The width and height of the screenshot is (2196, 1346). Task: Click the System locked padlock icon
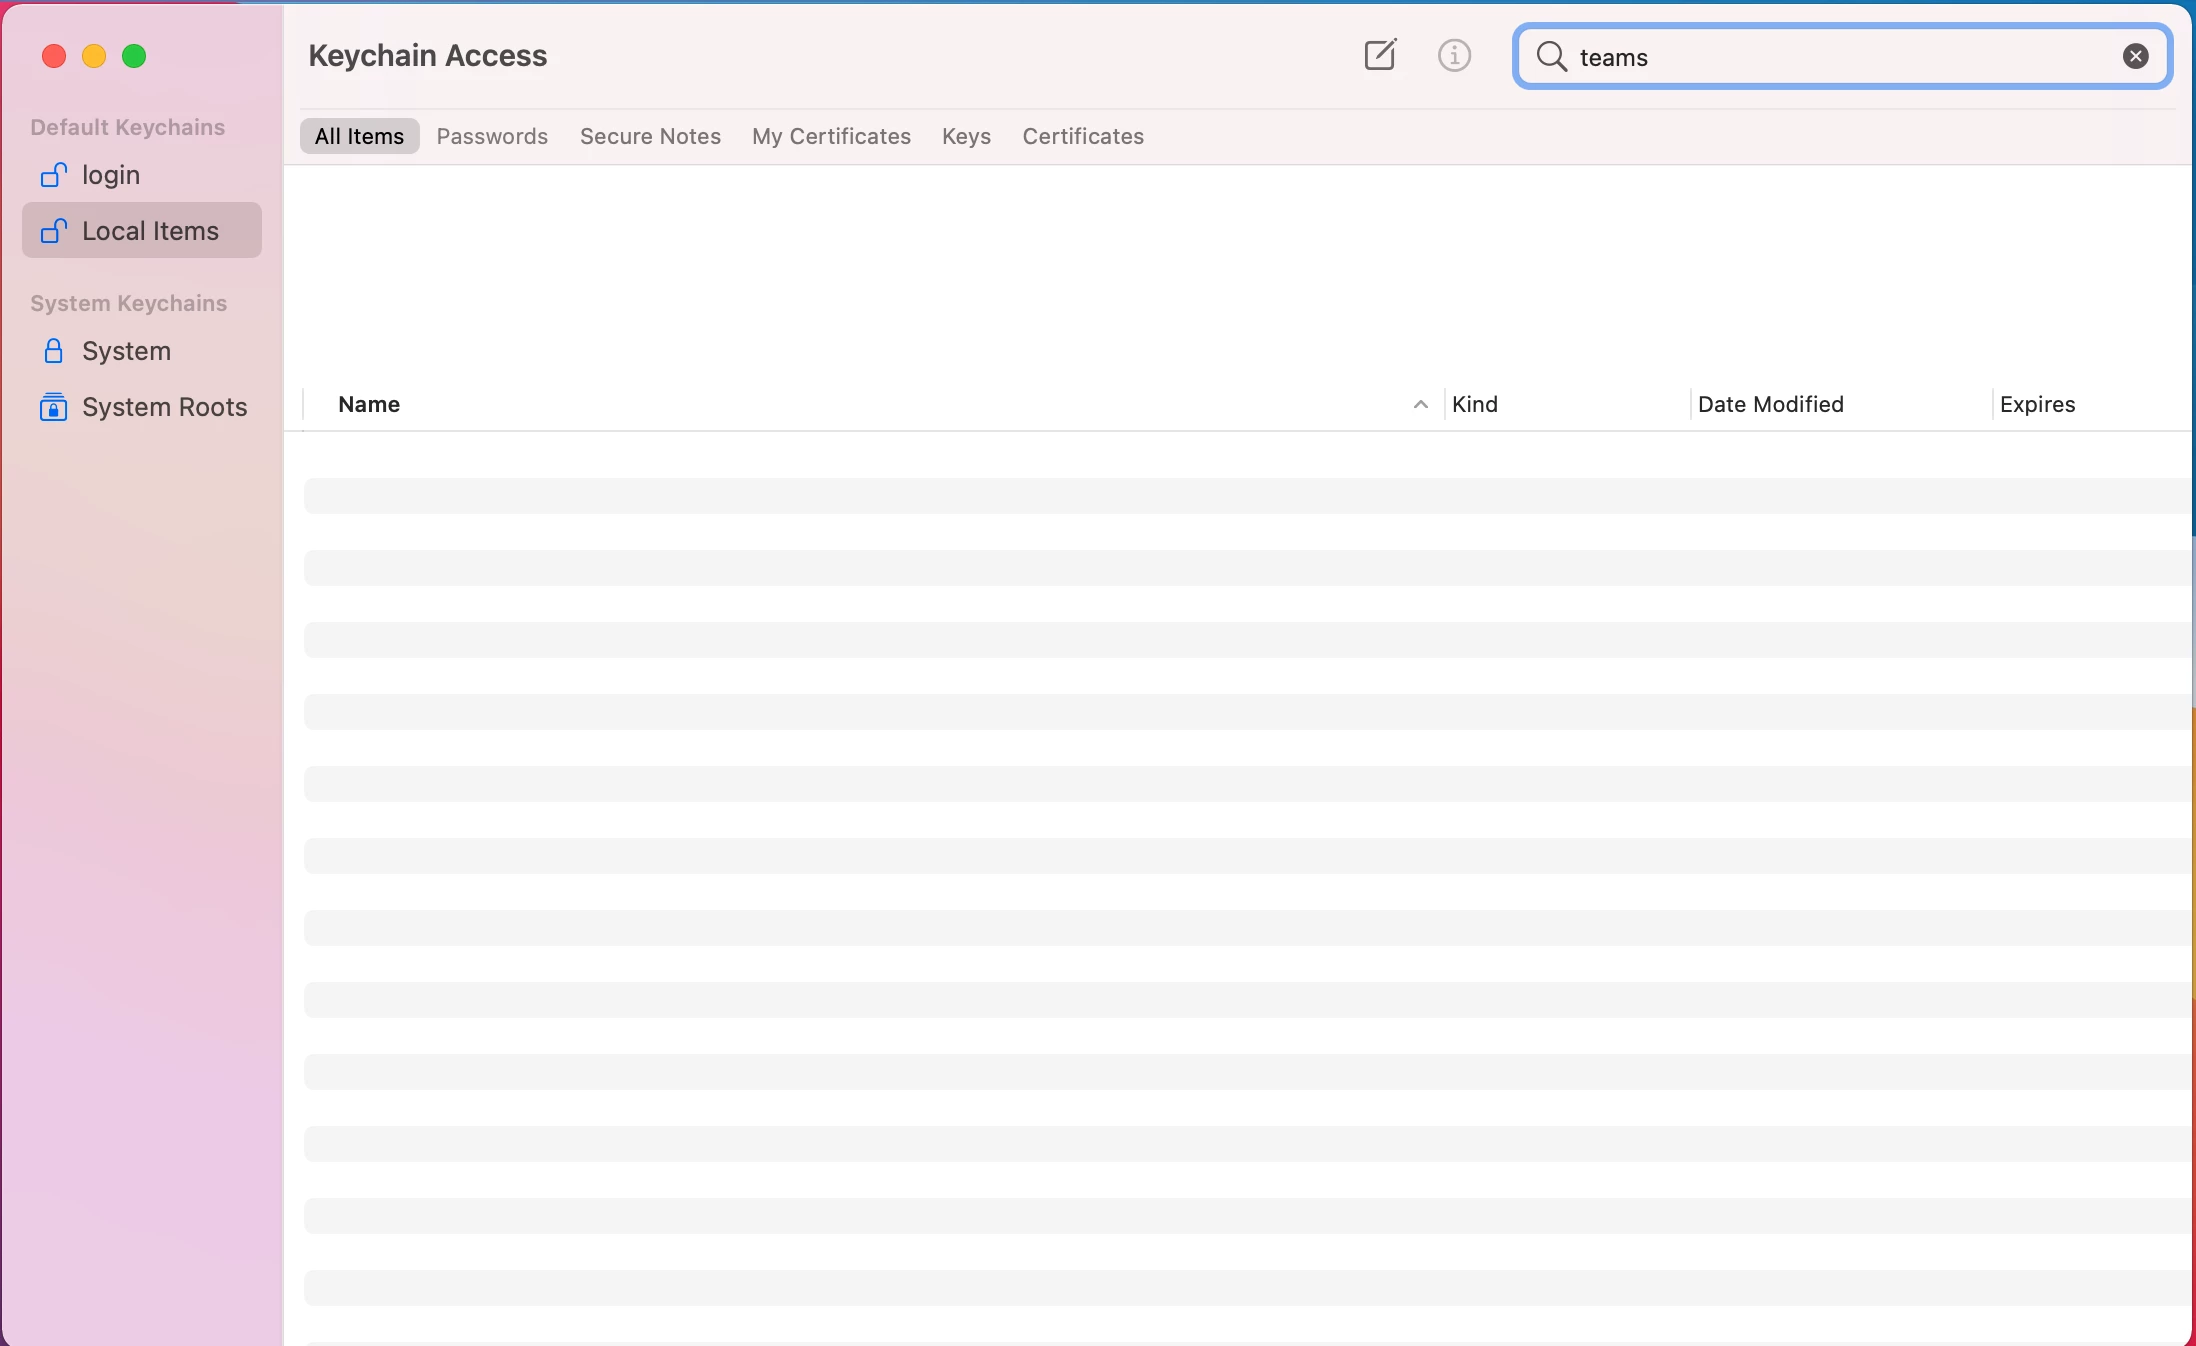point(53,351)
